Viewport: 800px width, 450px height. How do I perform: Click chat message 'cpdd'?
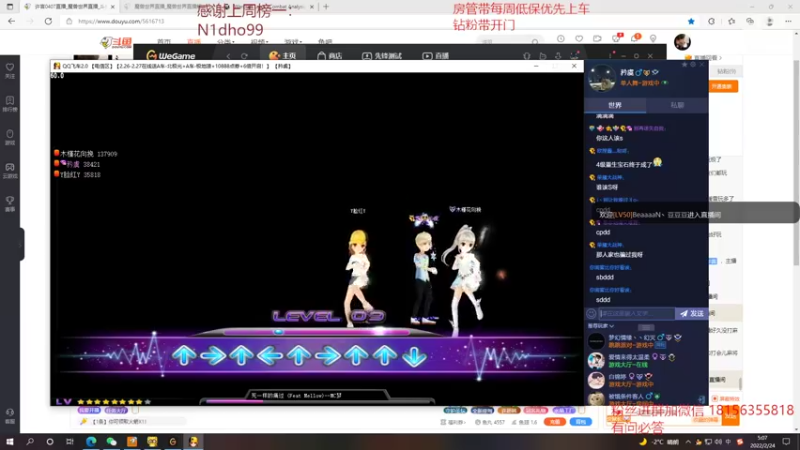[x=603, y=232]
